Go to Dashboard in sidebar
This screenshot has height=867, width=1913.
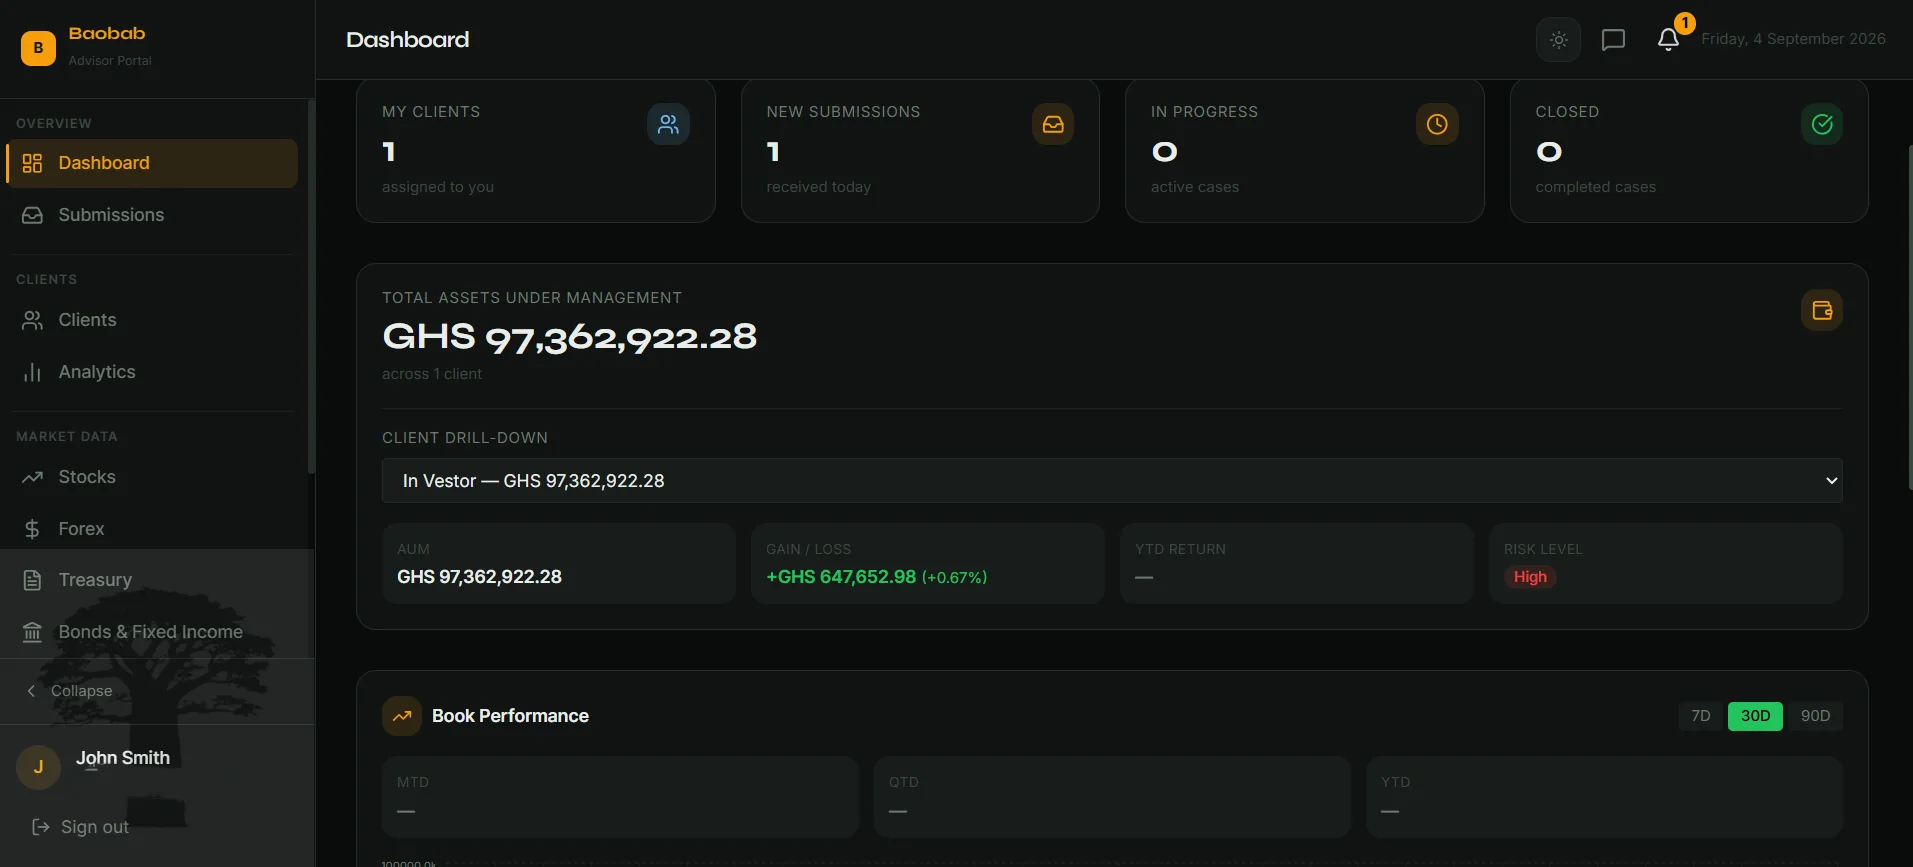(x=152, y=163)
